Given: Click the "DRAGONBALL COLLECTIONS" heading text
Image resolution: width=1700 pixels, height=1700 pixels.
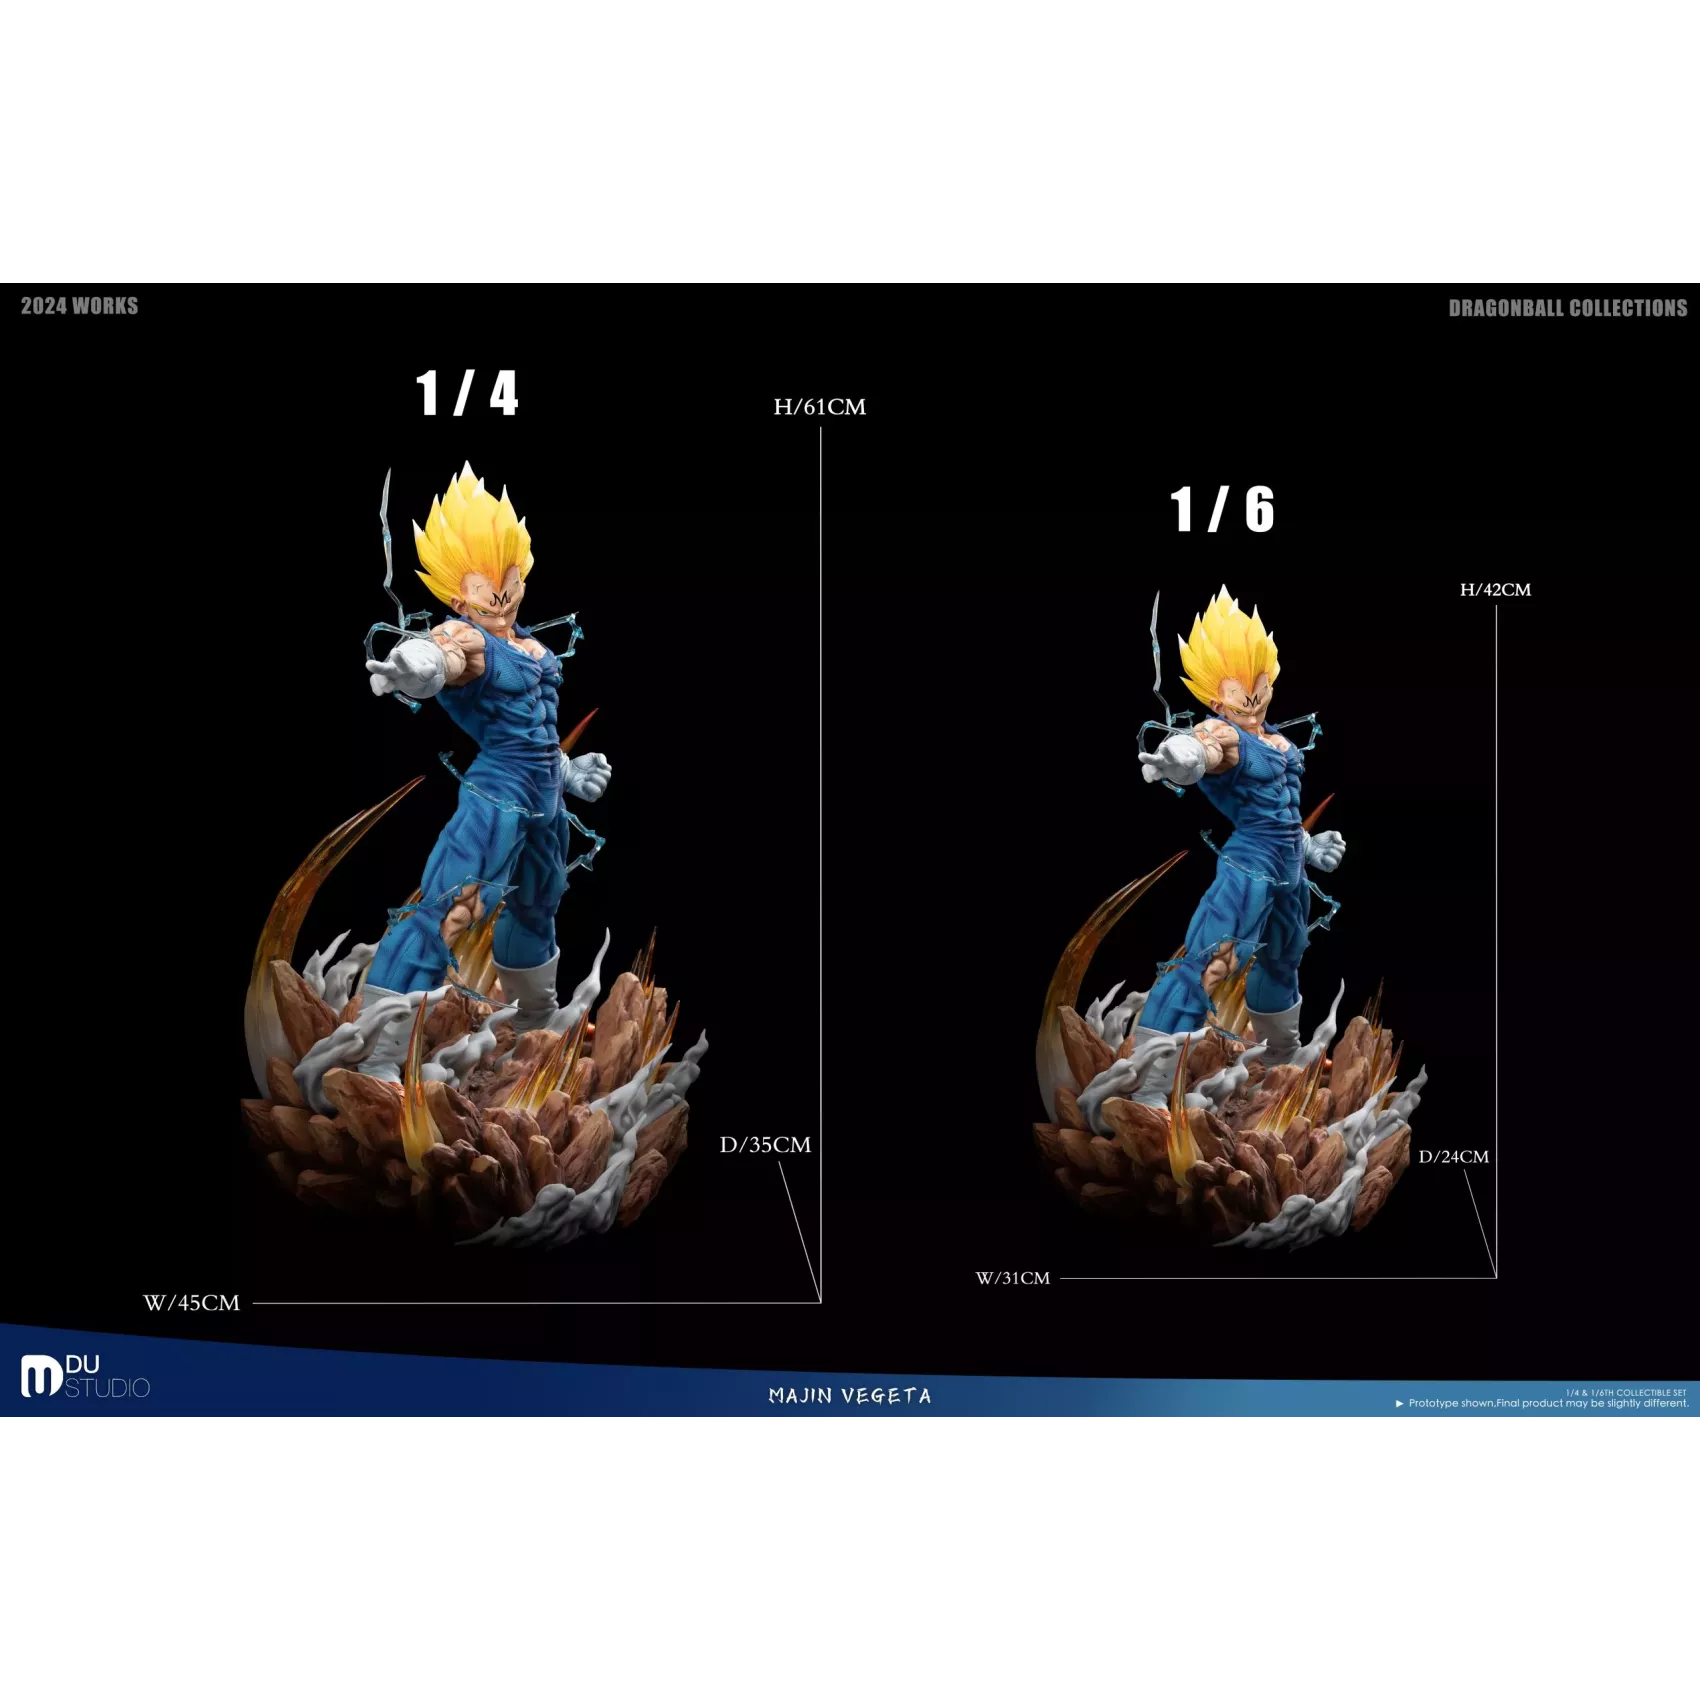Looking at the screenshot, I should [x=1568, y=308].
